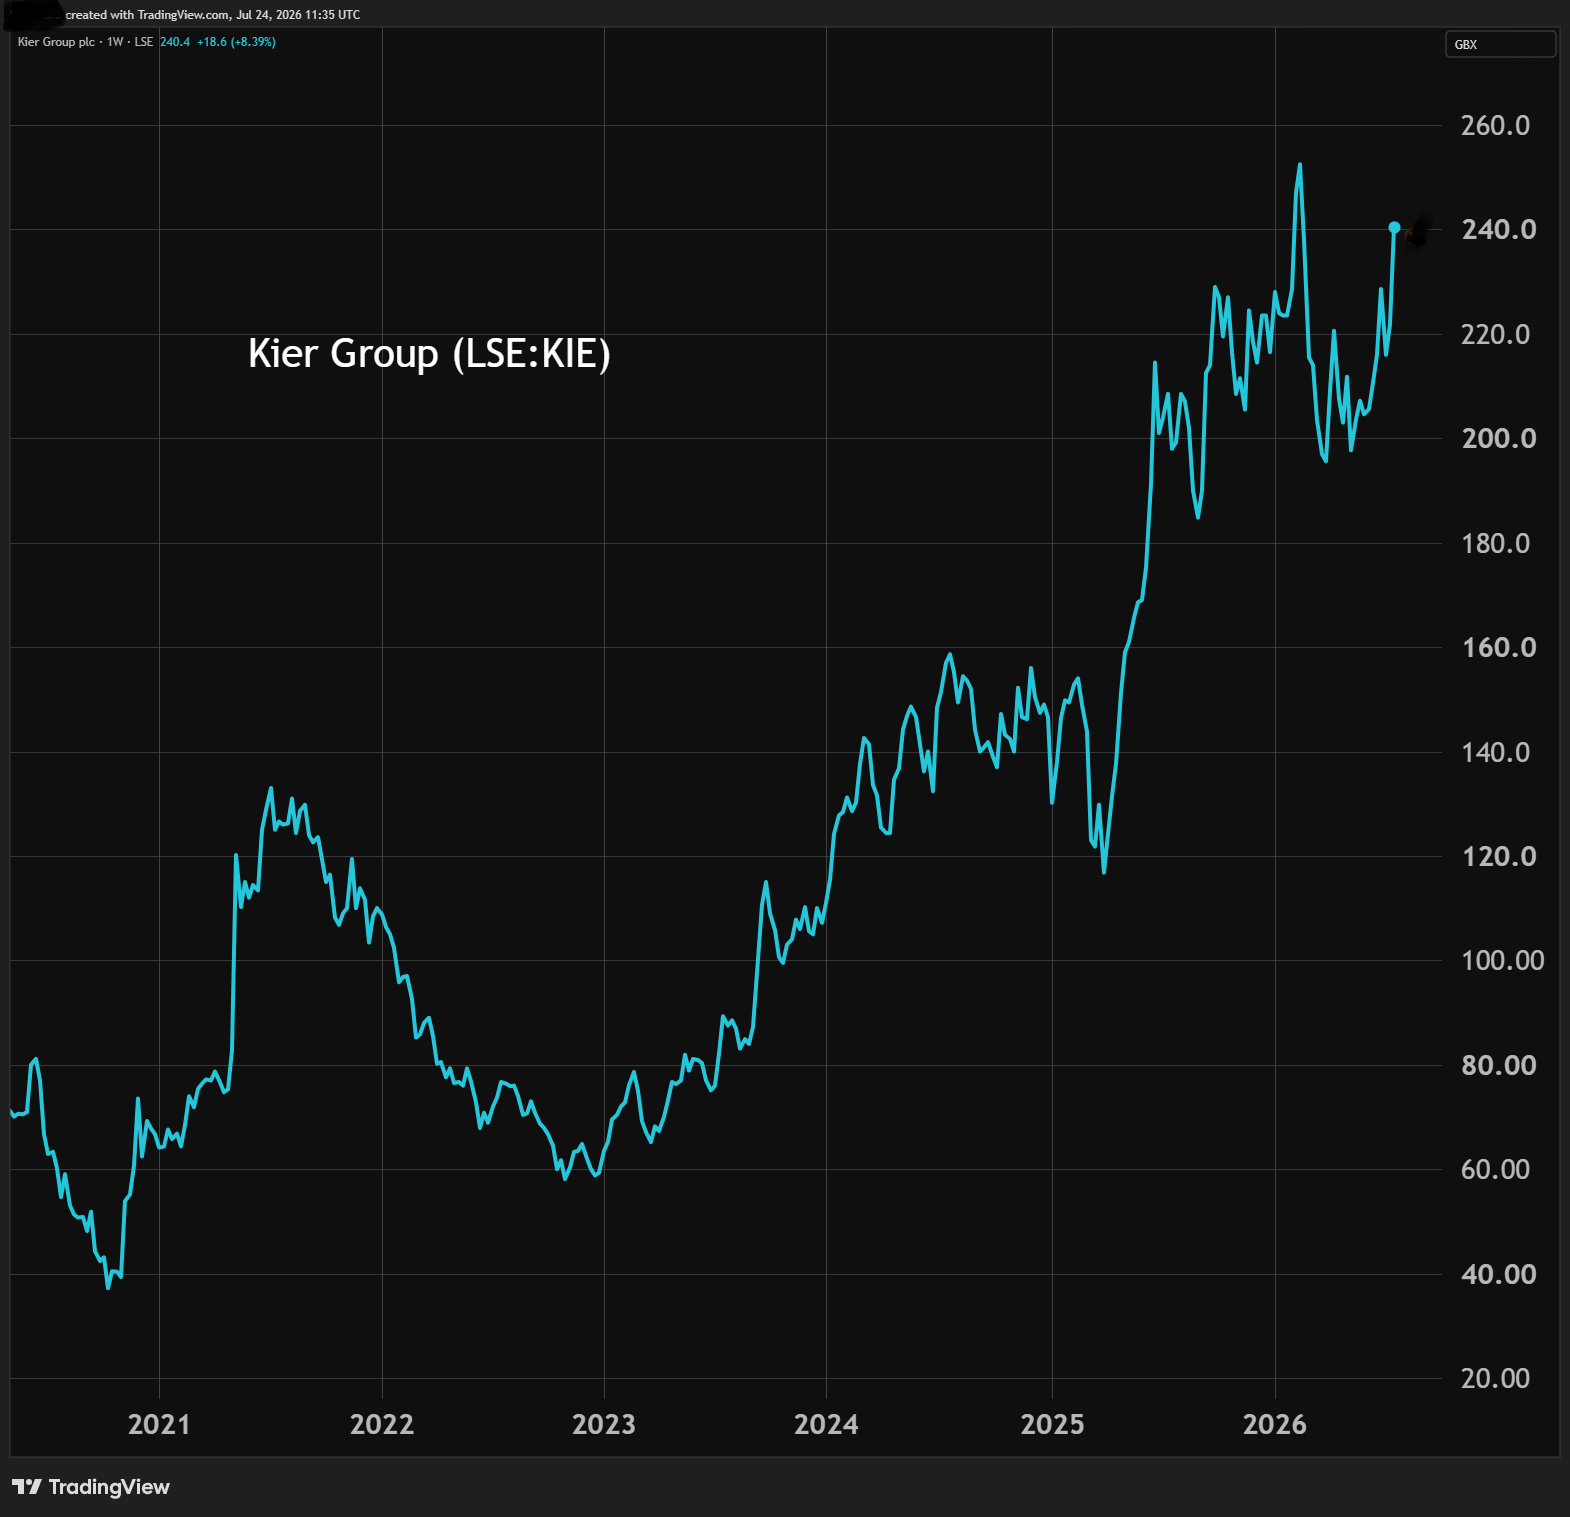This screenshot has width=1570, height=1517.
Task: Click the 140.0 price axis label
Action: (1495, 752)
